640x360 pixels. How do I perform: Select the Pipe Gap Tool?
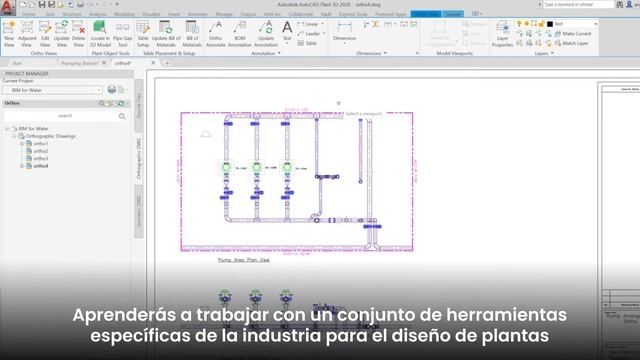pyautogui.click(x=122, y=34)
